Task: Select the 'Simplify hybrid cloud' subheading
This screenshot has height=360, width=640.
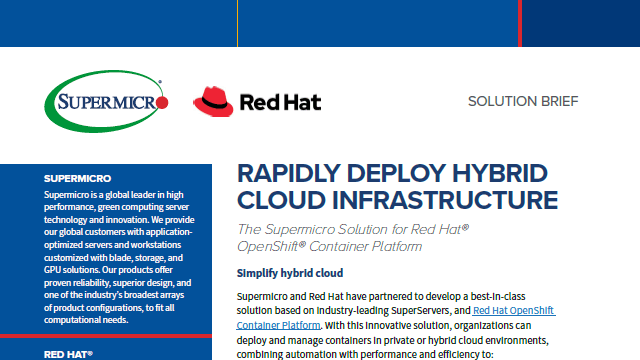Action: coord(290,273)
